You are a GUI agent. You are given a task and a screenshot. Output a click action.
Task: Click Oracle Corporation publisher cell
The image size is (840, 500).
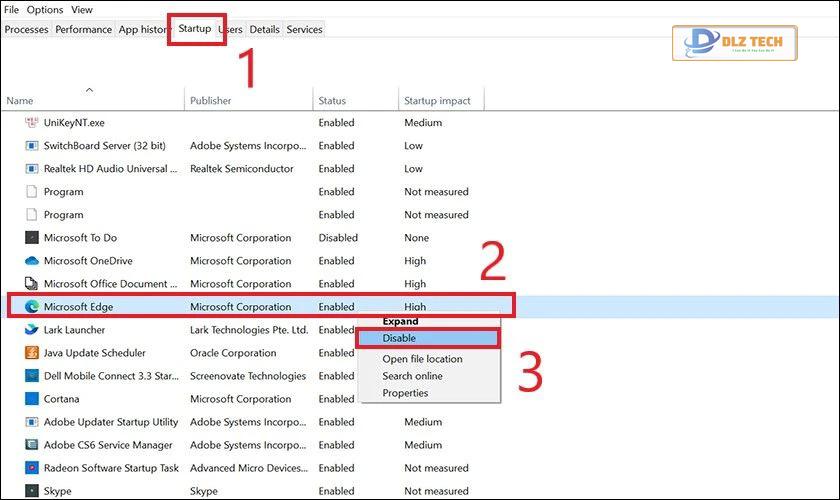(x=233, y=353)
